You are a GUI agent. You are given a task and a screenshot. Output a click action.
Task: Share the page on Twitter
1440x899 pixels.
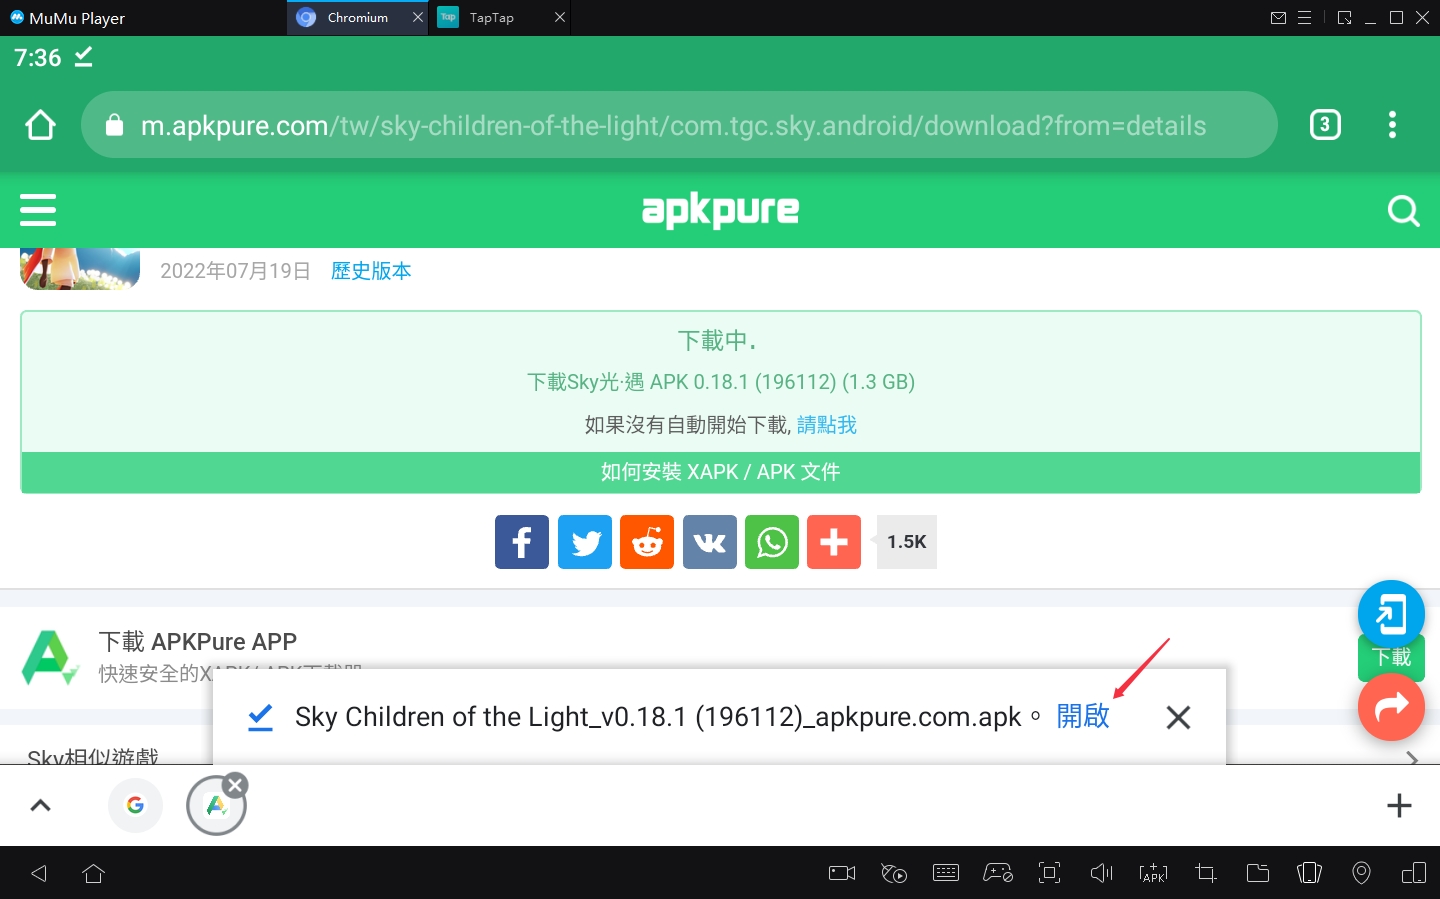pyautogui.click(x=584, y=542)
